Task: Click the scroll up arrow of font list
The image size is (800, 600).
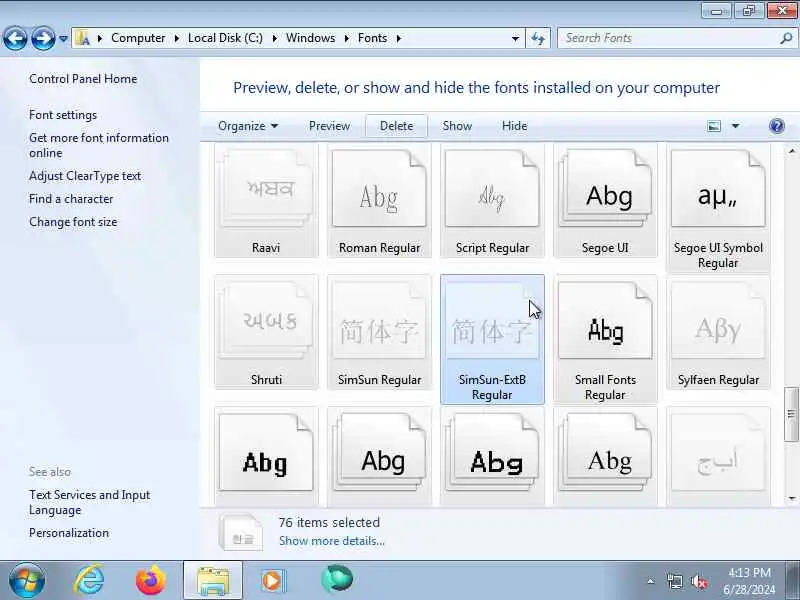Action: pyautogui.click(x=792, y=152)
